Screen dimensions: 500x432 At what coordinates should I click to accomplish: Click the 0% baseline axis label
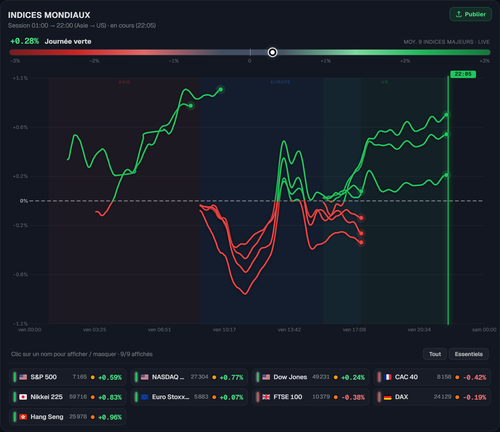(x=24, y=201)
